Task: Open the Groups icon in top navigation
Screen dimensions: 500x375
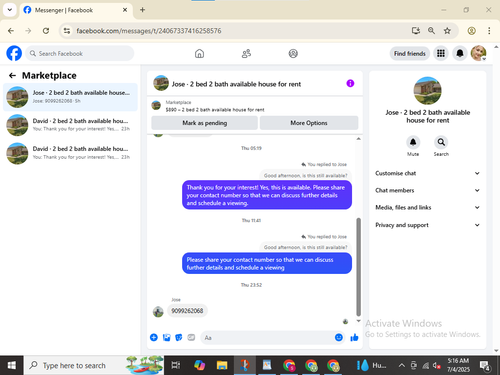Action: pyautogui.click(x=293, y=53)
